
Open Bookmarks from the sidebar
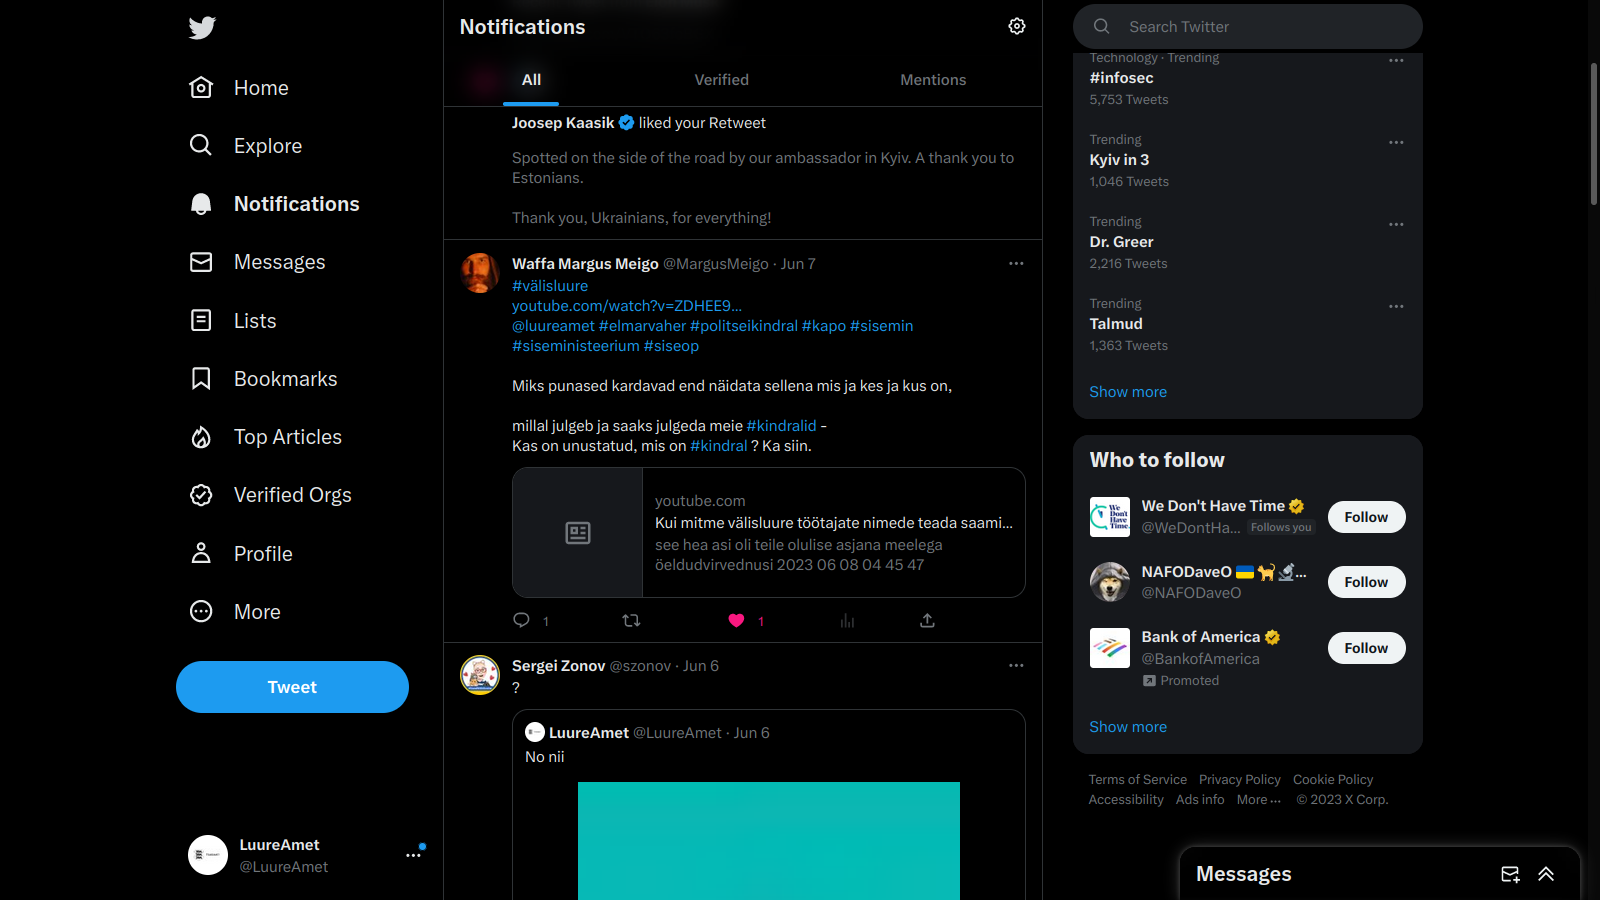coord(263,379)
